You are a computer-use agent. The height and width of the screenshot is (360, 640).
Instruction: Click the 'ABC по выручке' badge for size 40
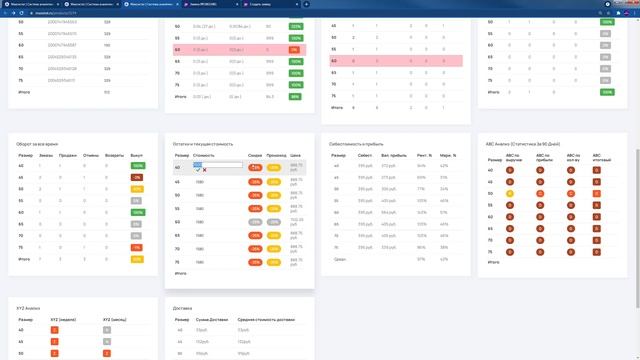(x=510, y=170)
